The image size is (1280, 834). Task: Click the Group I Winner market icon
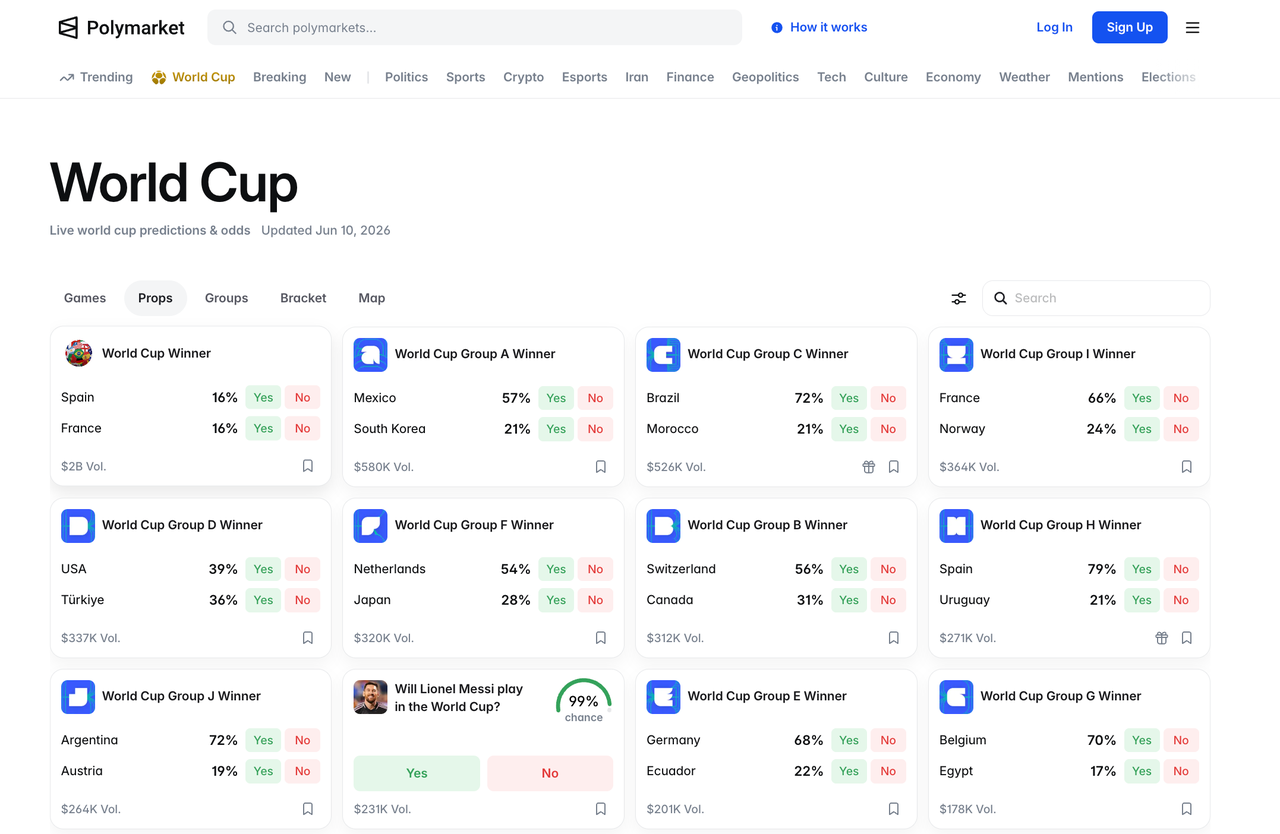(x=957, y=354)
